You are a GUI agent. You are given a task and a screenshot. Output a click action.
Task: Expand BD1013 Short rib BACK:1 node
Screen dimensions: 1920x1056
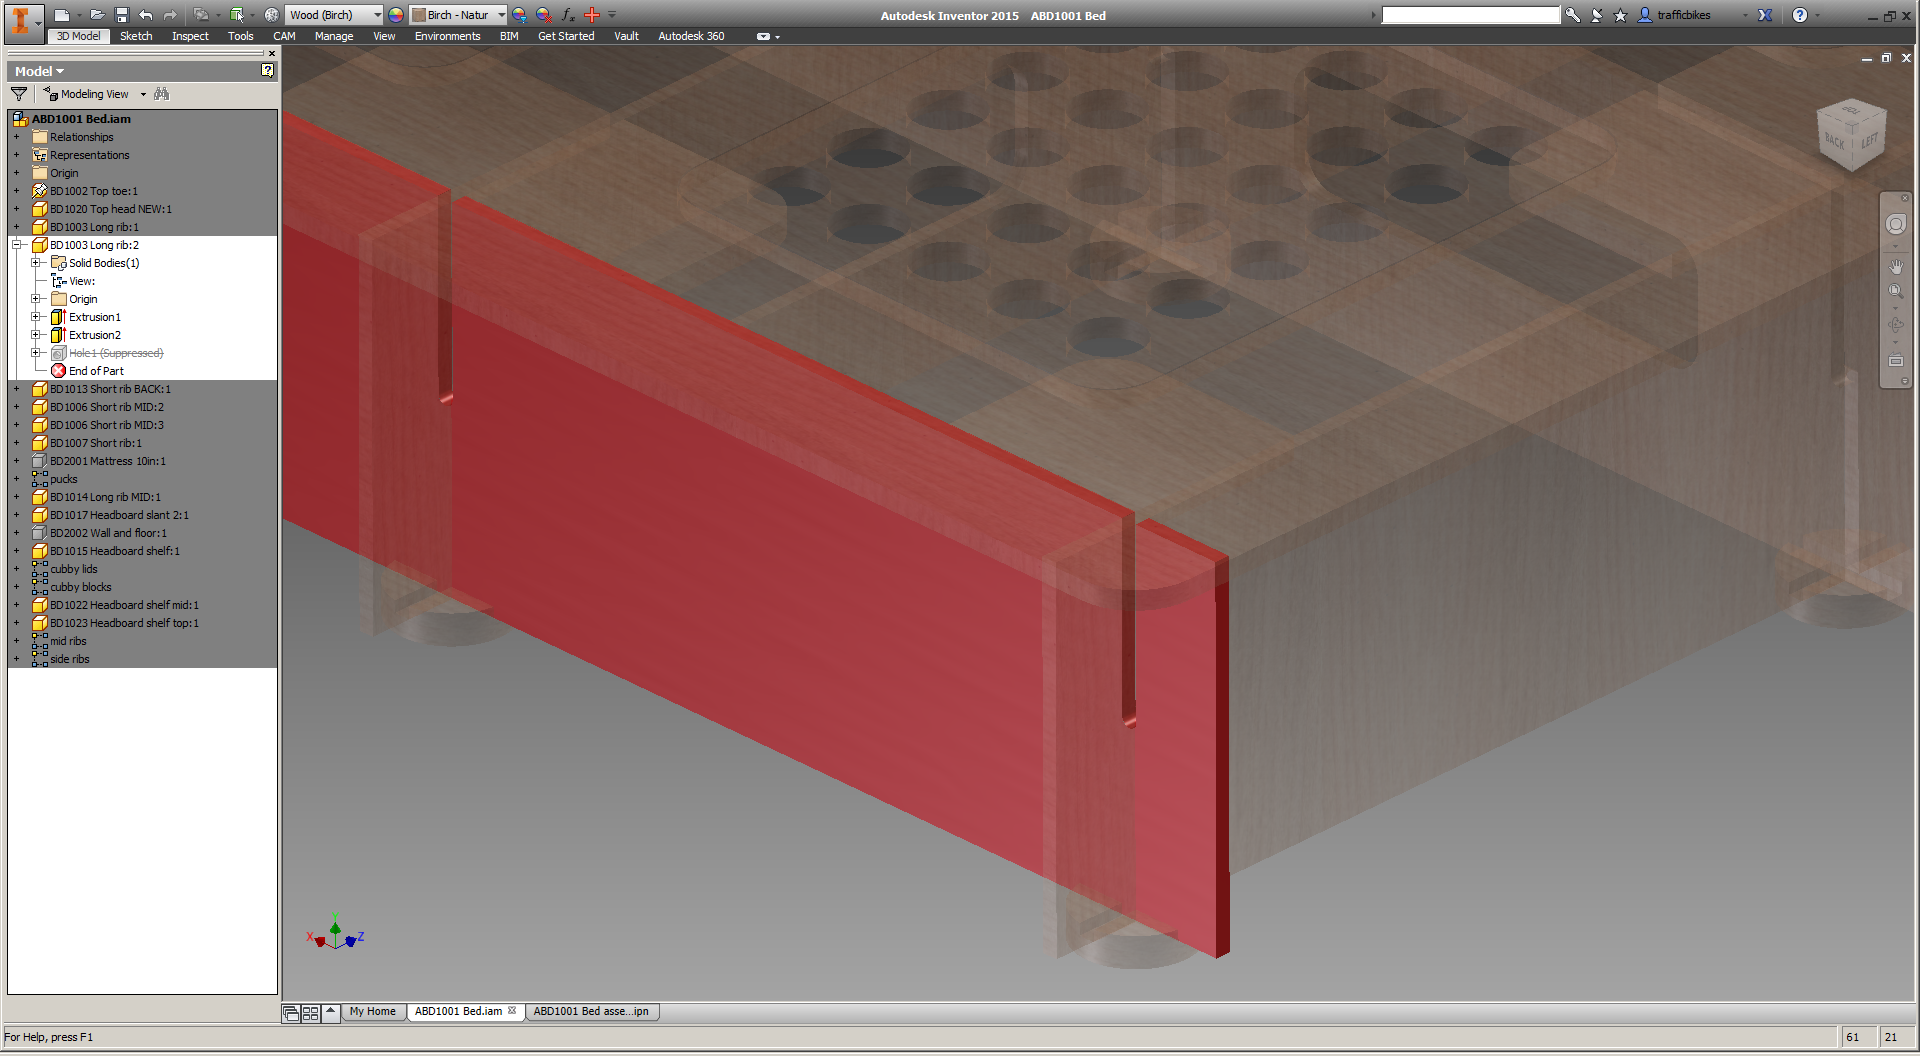click(x=17, y=389)
